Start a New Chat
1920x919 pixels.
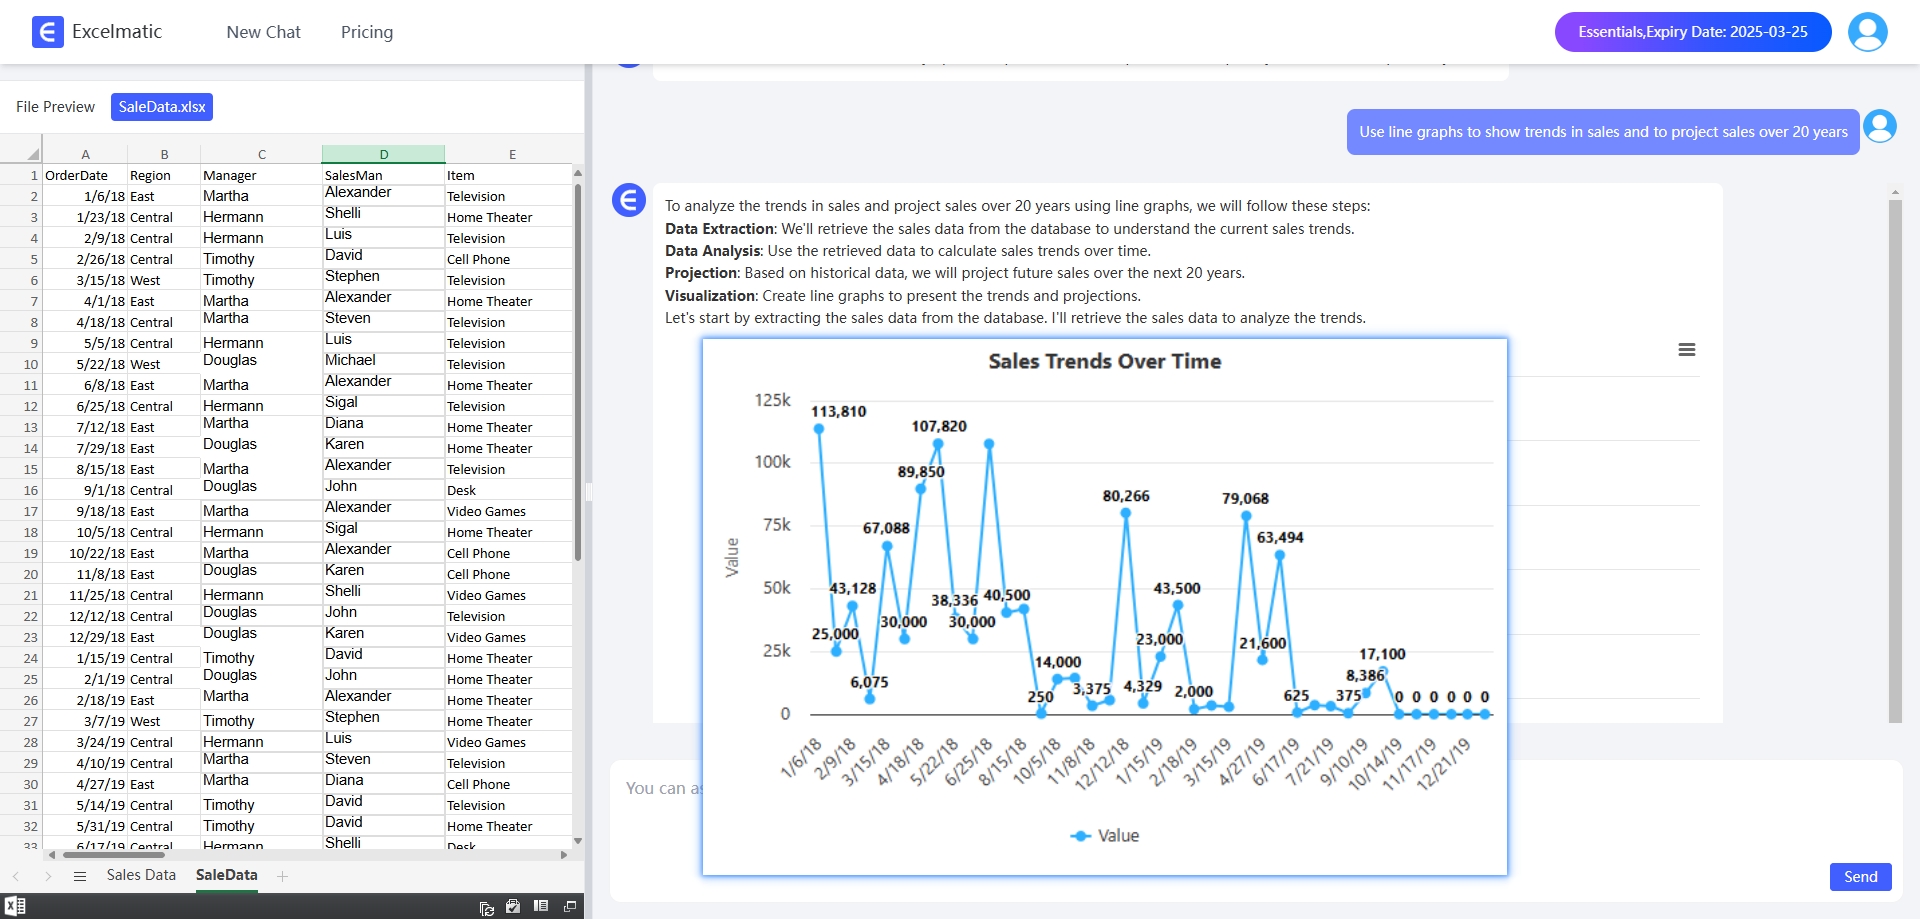pos(263,32)
